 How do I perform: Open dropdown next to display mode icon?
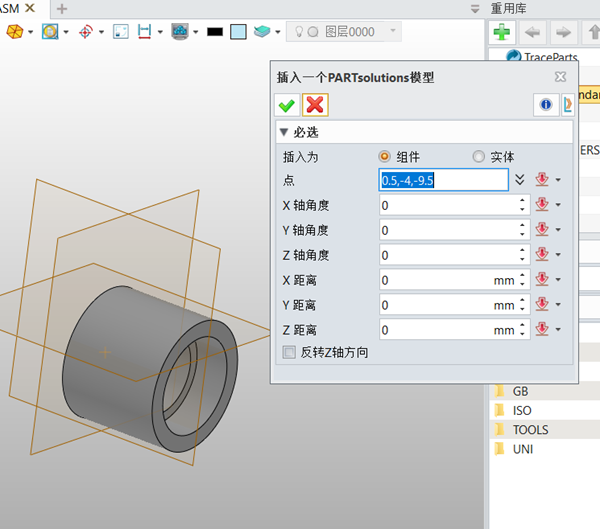[x=30, y=32]
